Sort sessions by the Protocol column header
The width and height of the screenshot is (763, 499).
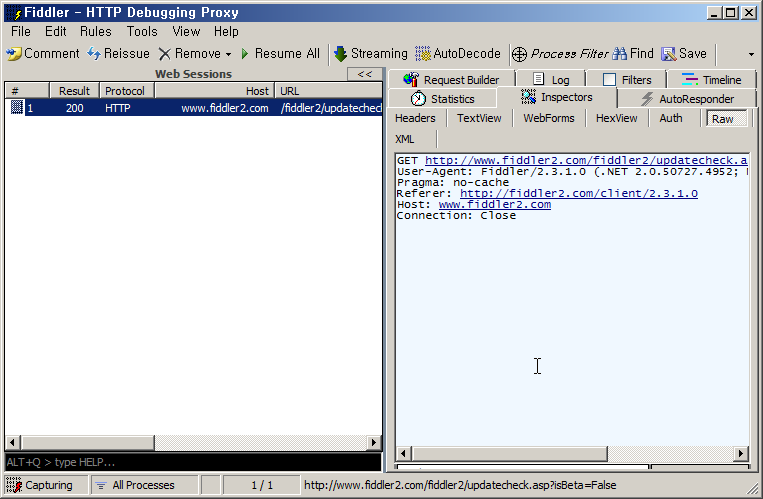point(127,91)
